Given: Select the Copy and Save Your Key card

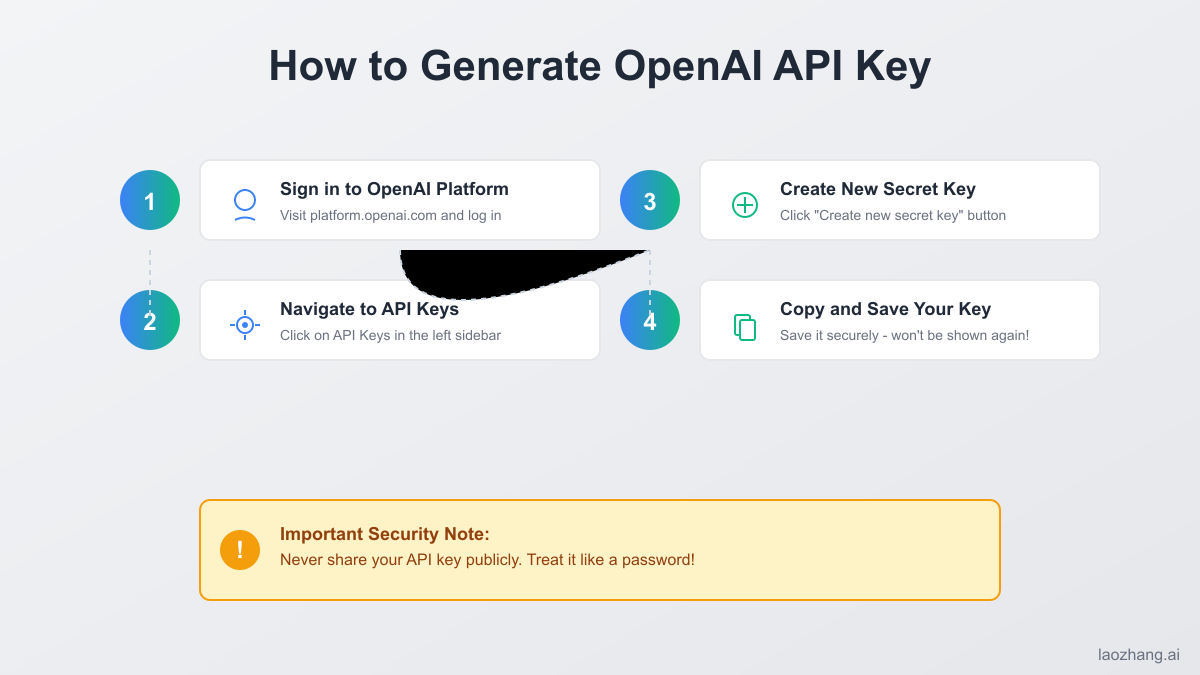Looking at the screenshot, I should (899, 320).
